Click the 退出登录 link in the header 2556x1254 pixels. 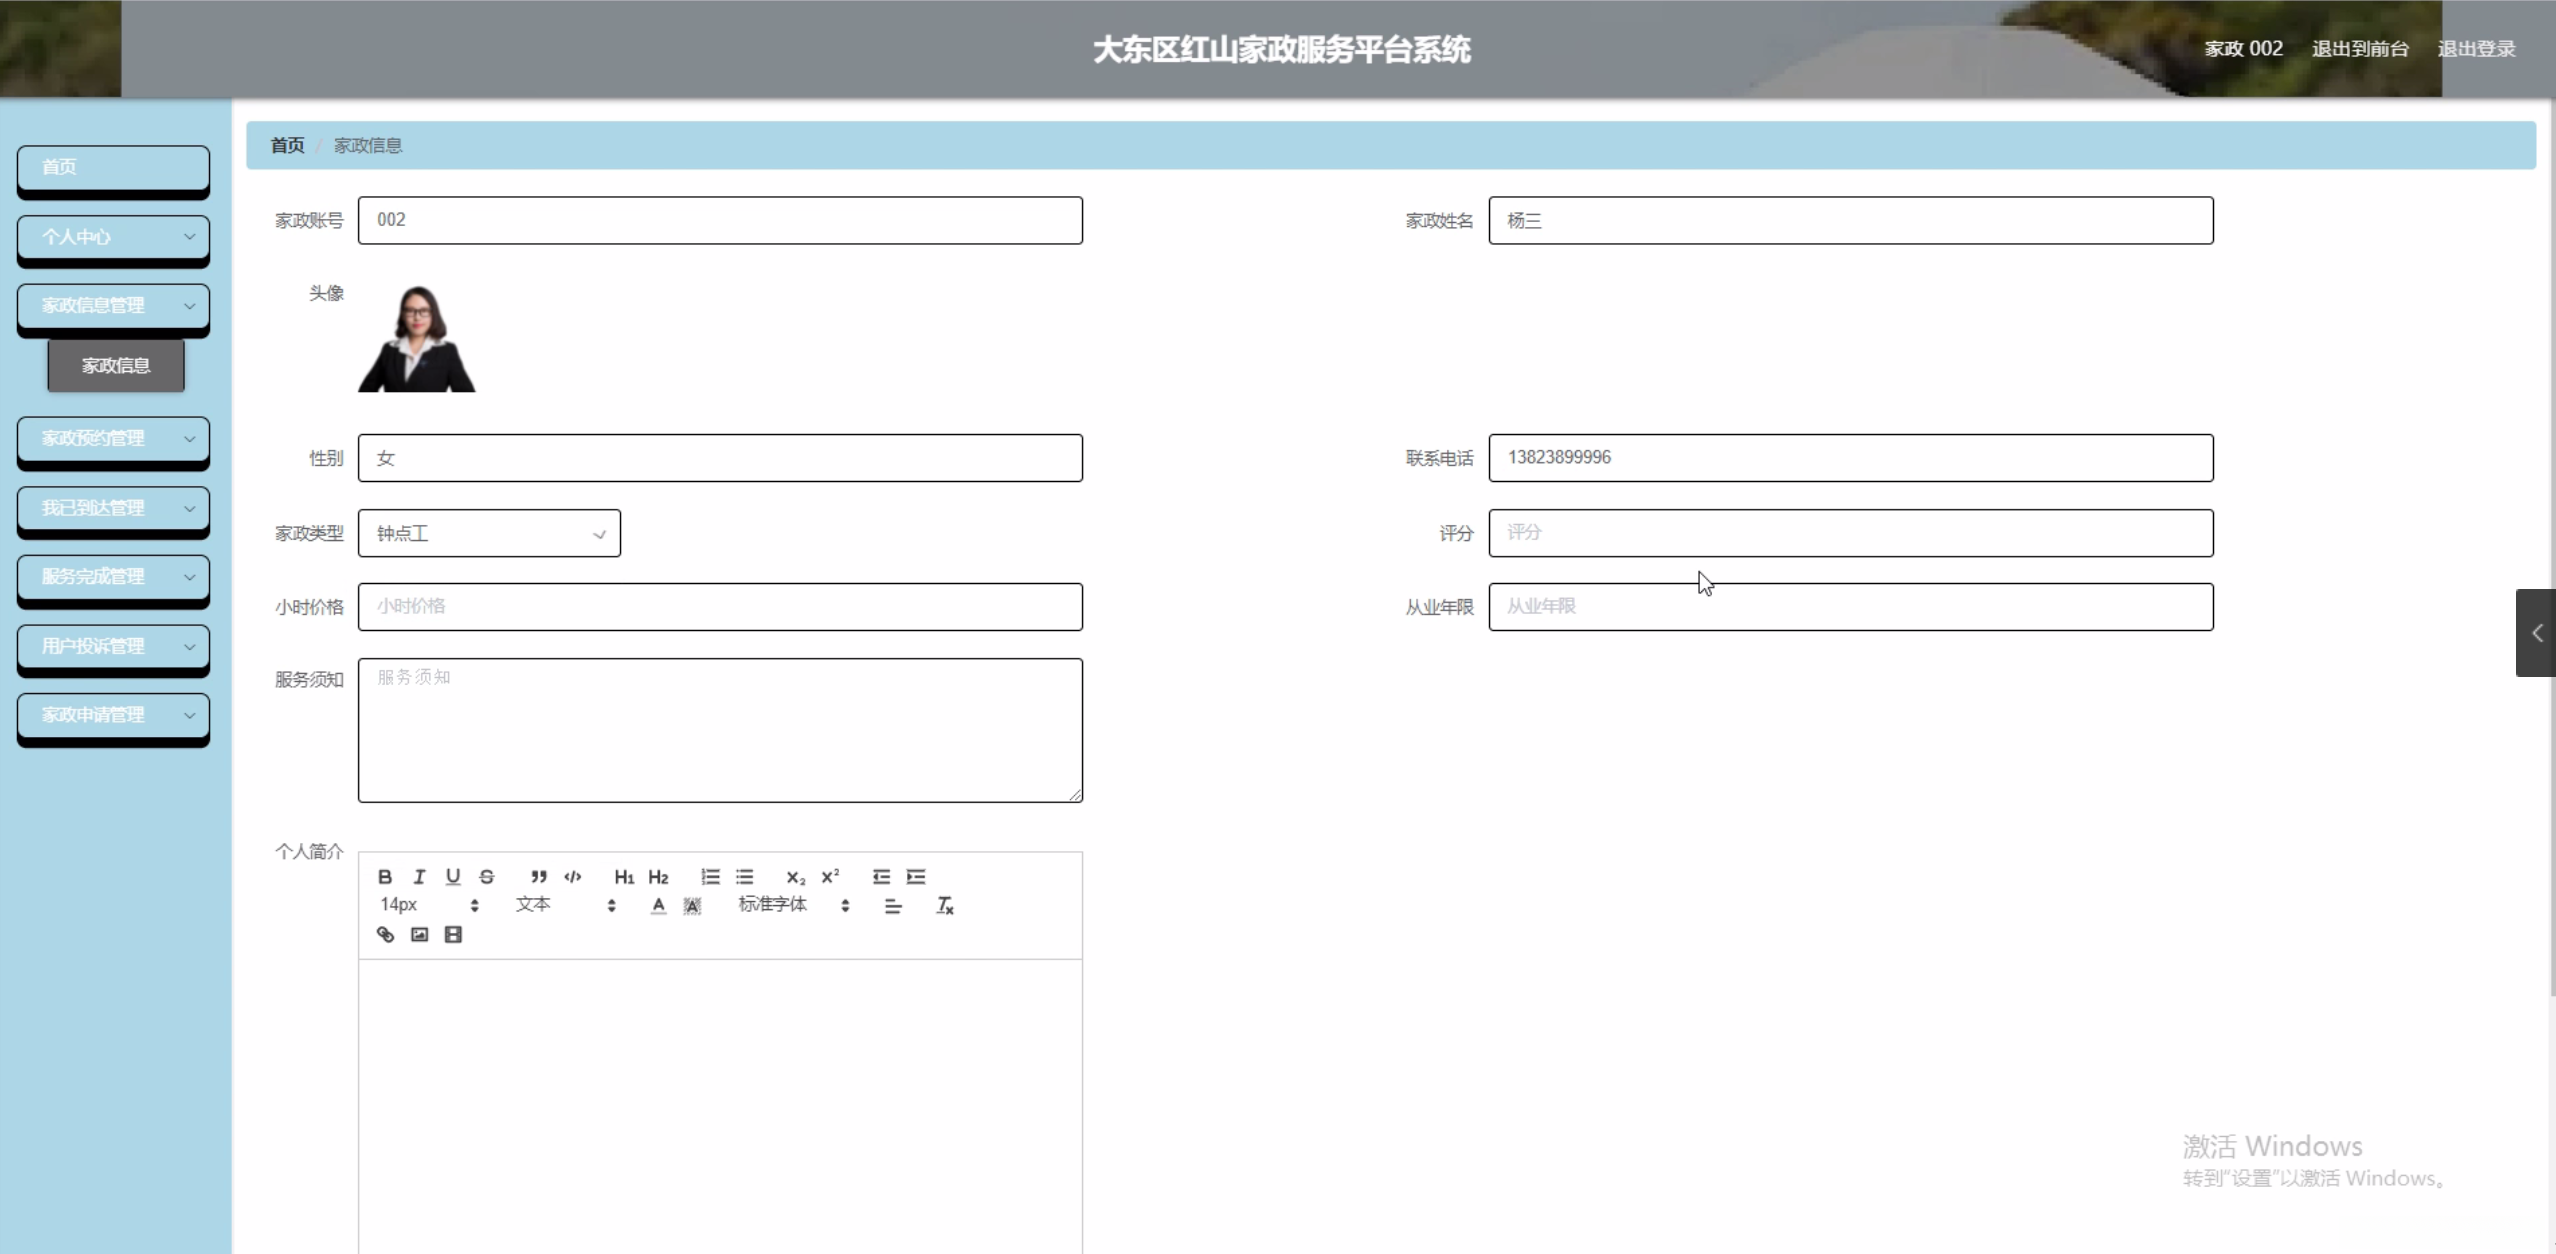(2476, 49)
